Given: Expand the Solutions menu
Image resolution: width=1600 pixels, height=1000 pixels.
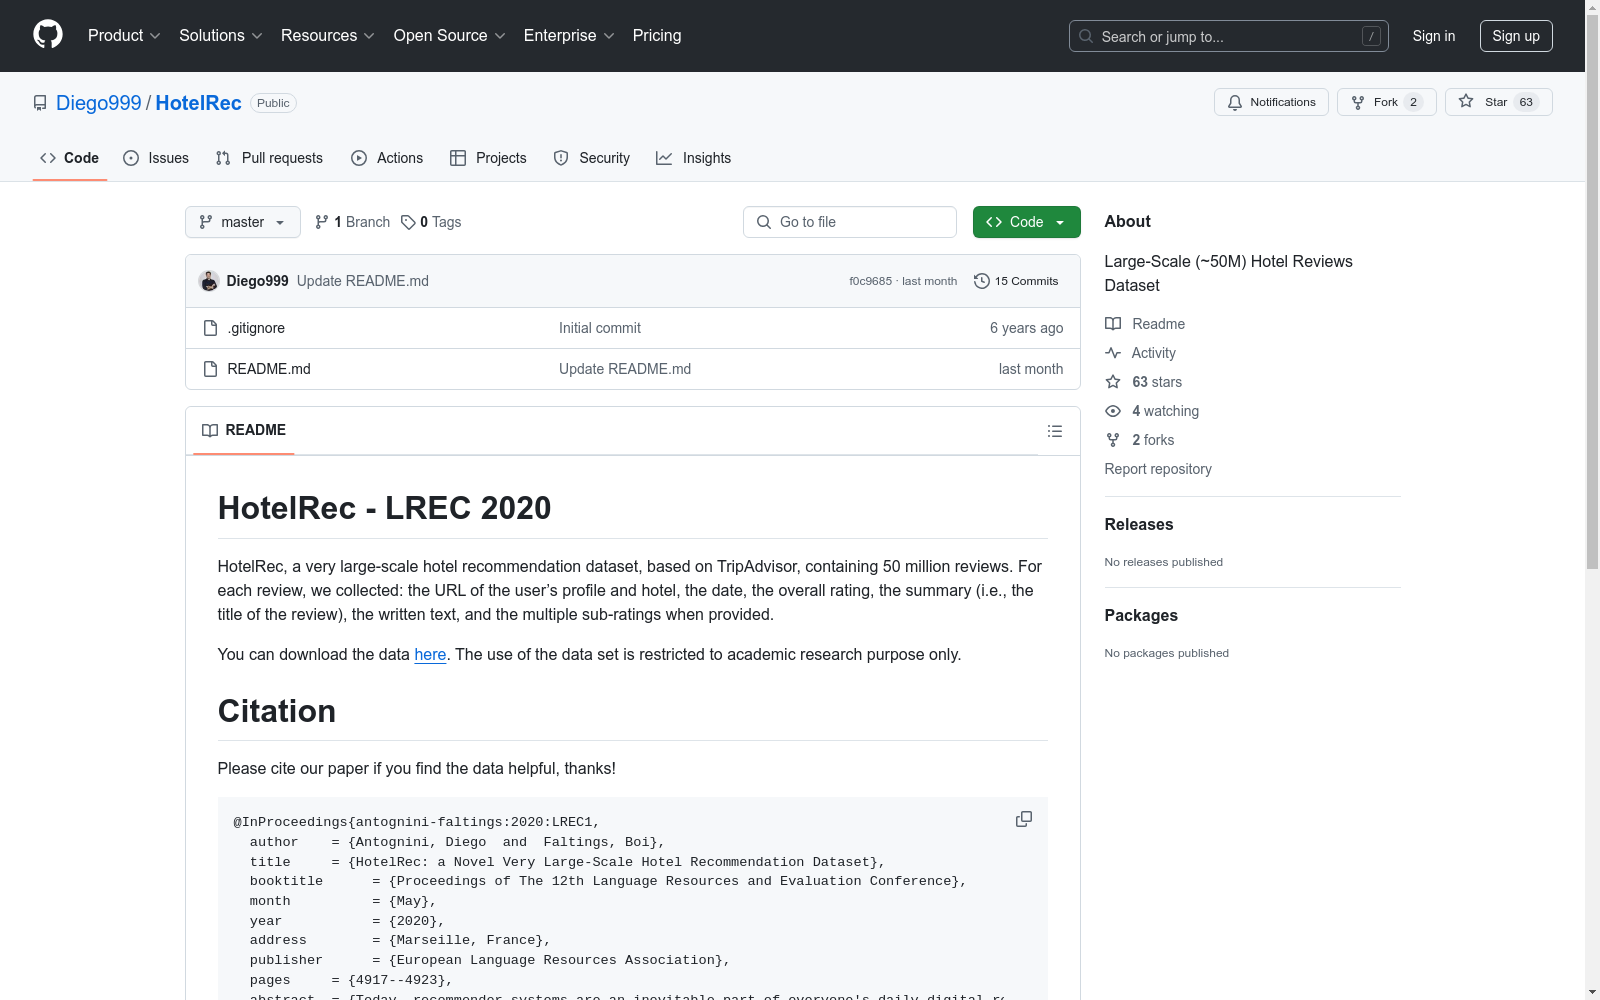Looking at the screenshot, I should click(x=221, y=36).
